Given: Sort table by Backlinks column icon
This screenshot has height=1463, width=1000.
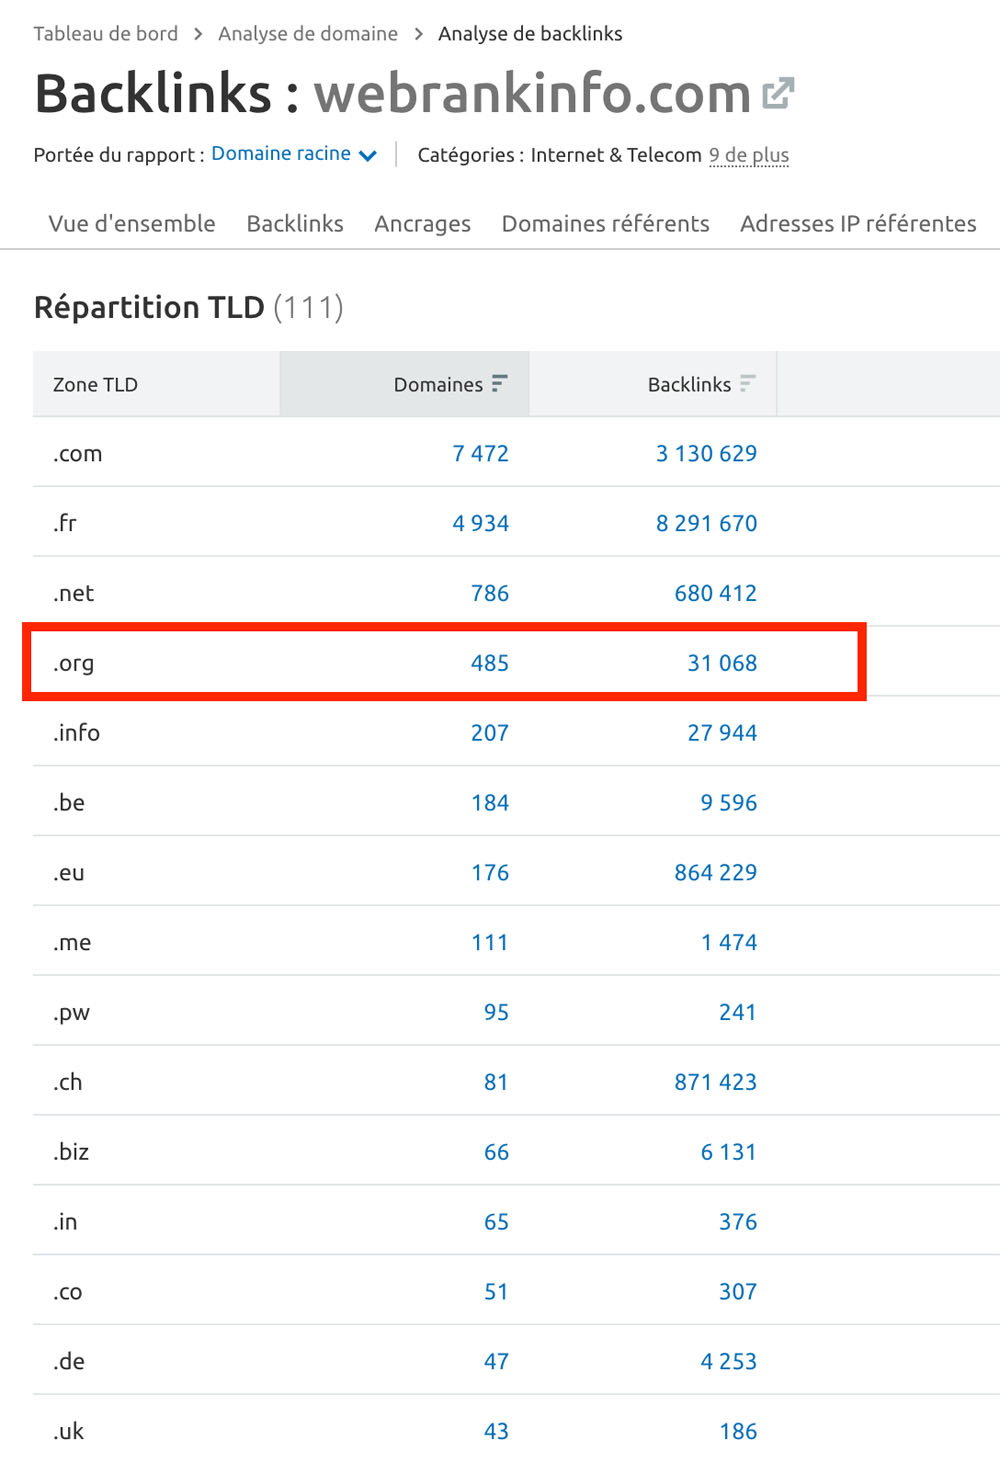Looking at the screenshot, I should coord(748,384).
